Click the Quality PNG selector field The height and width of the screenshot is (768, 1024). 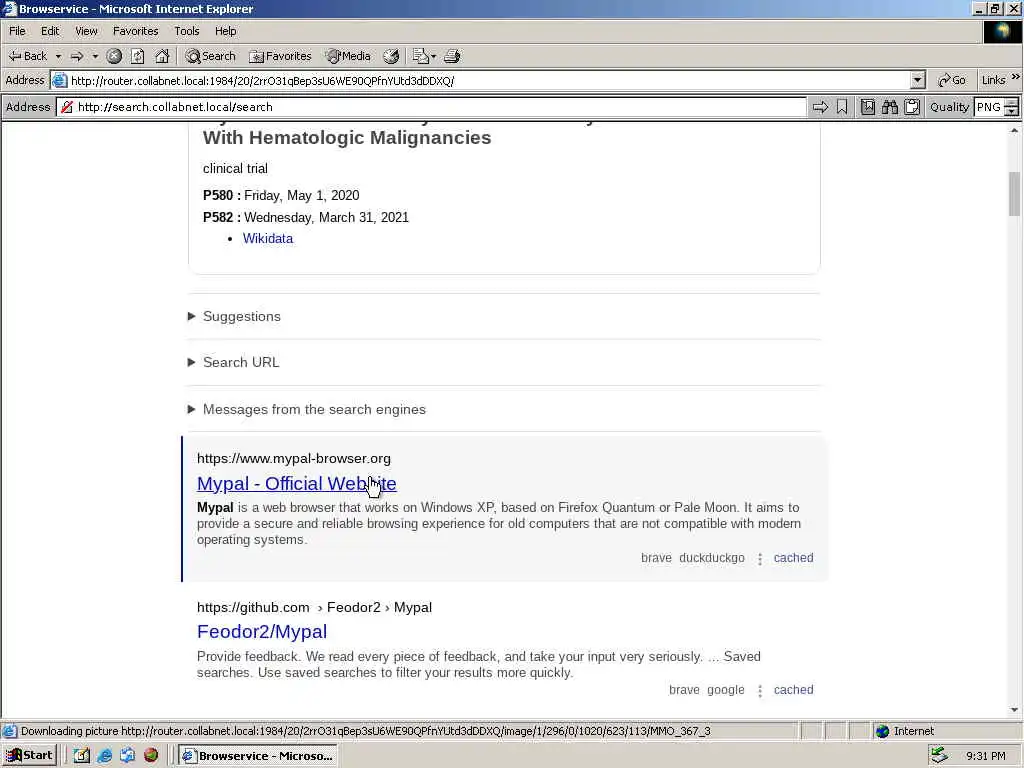989,107
